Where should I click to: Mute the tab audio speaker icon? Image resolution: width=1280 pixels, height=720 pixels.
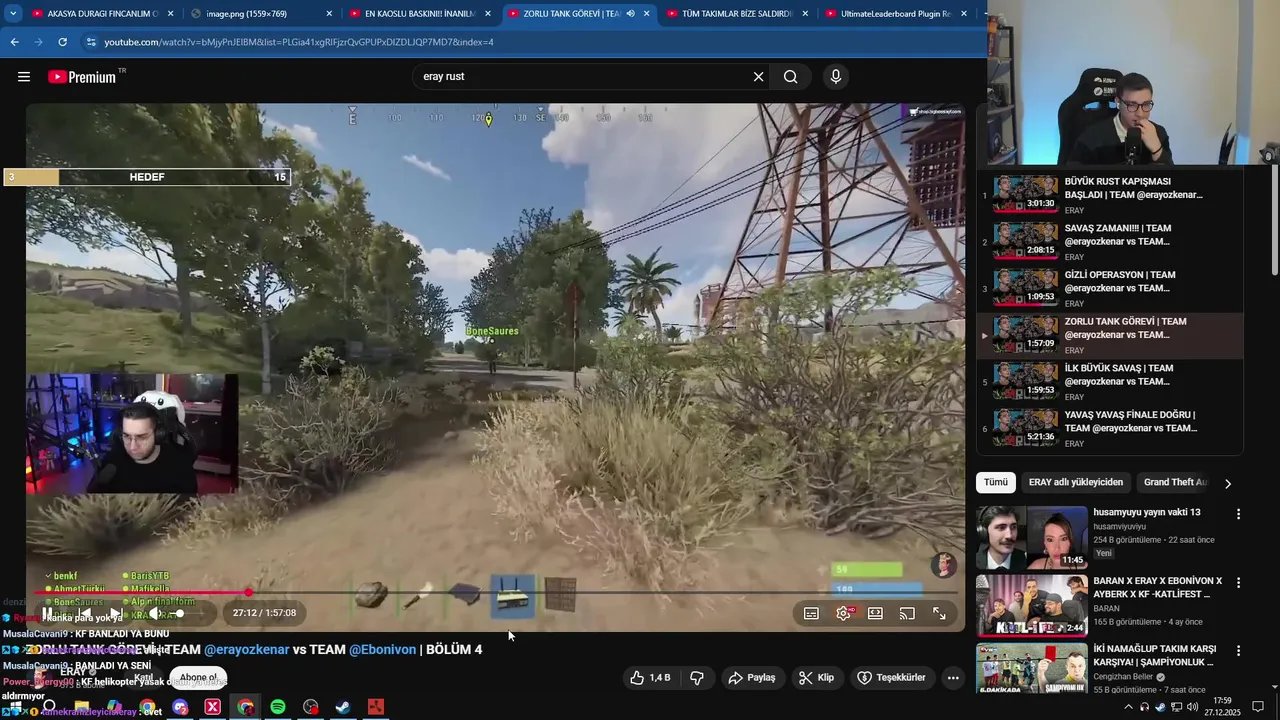pos(630,14)
